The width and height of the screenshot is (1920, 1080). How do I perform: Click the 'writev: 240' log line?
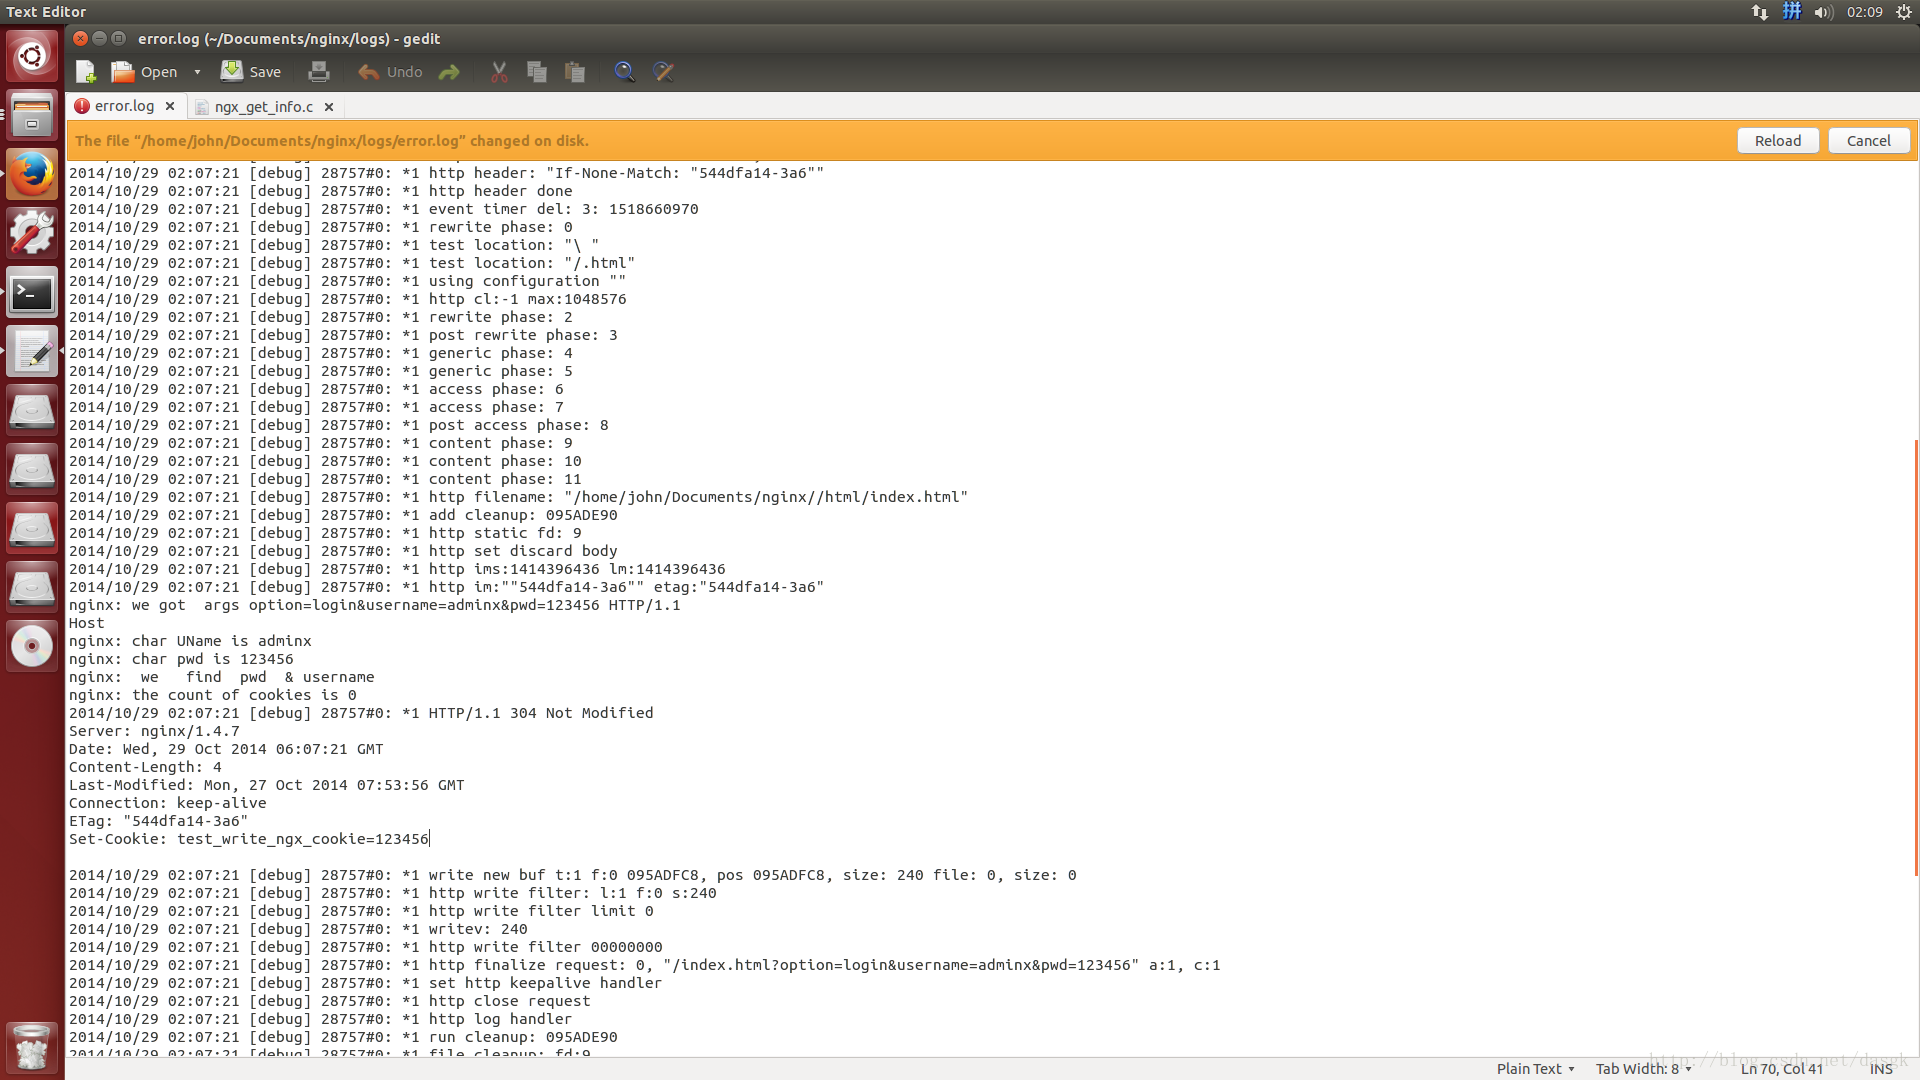[298, 929]
